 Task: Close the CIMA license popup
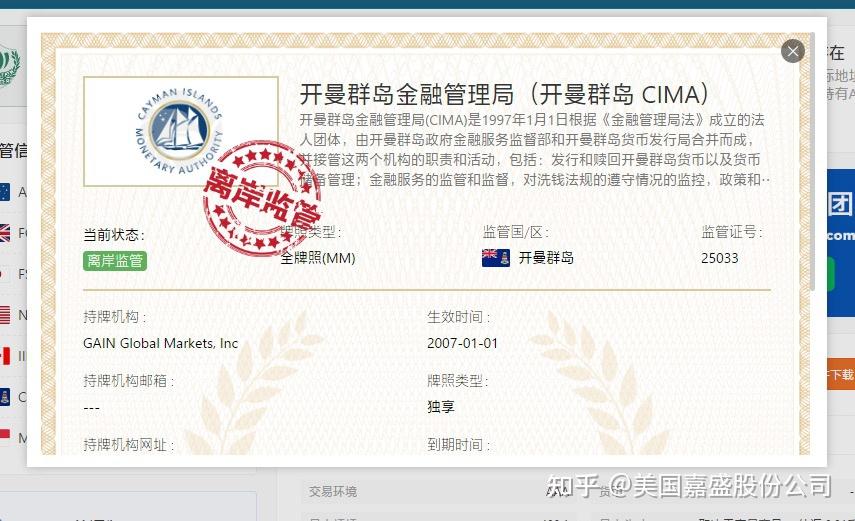[x=792, y=51]
